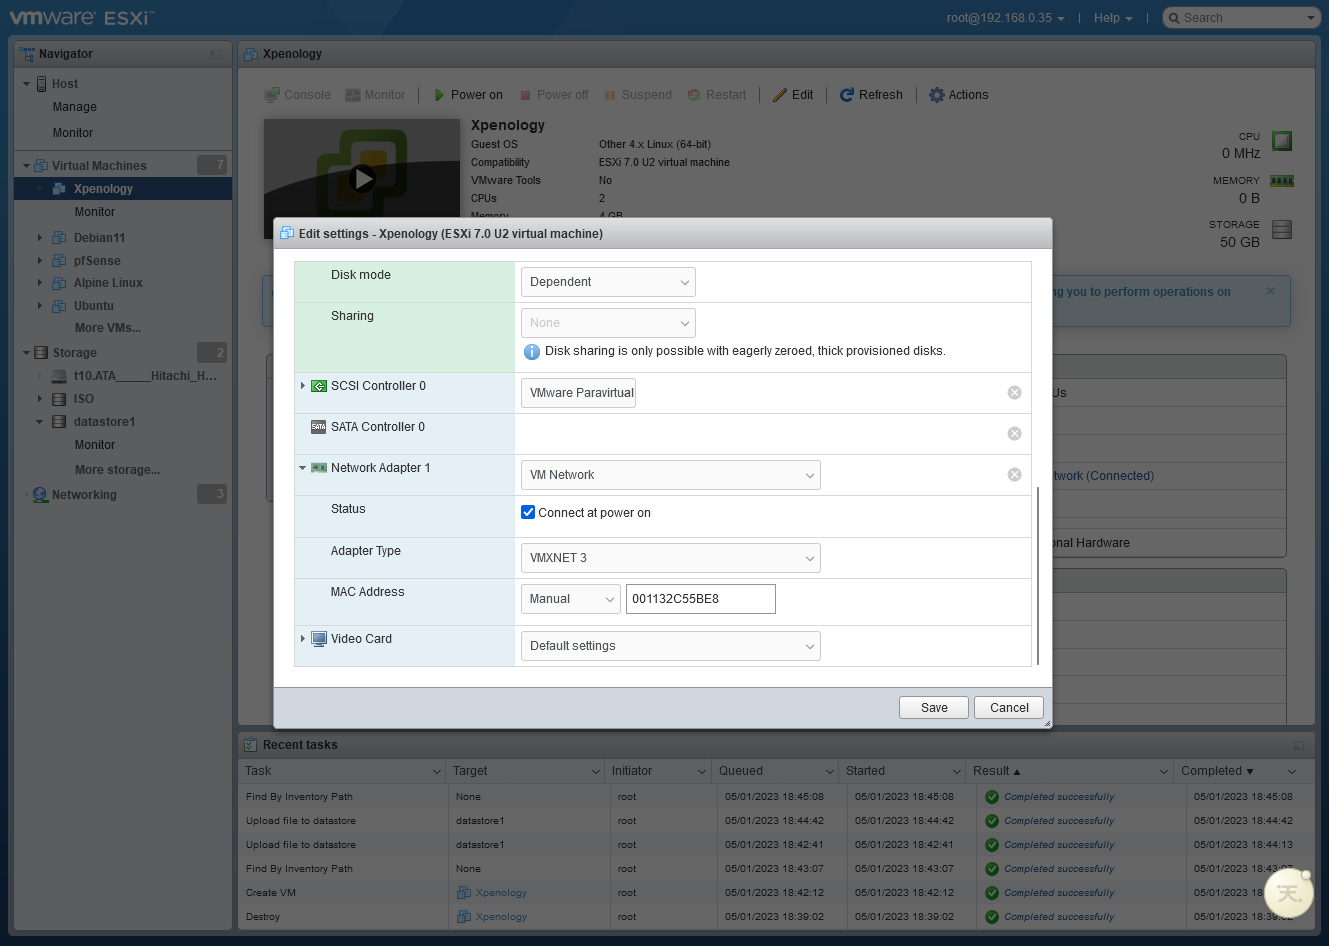Expand the Video Card settings row

tap(303, 639)
